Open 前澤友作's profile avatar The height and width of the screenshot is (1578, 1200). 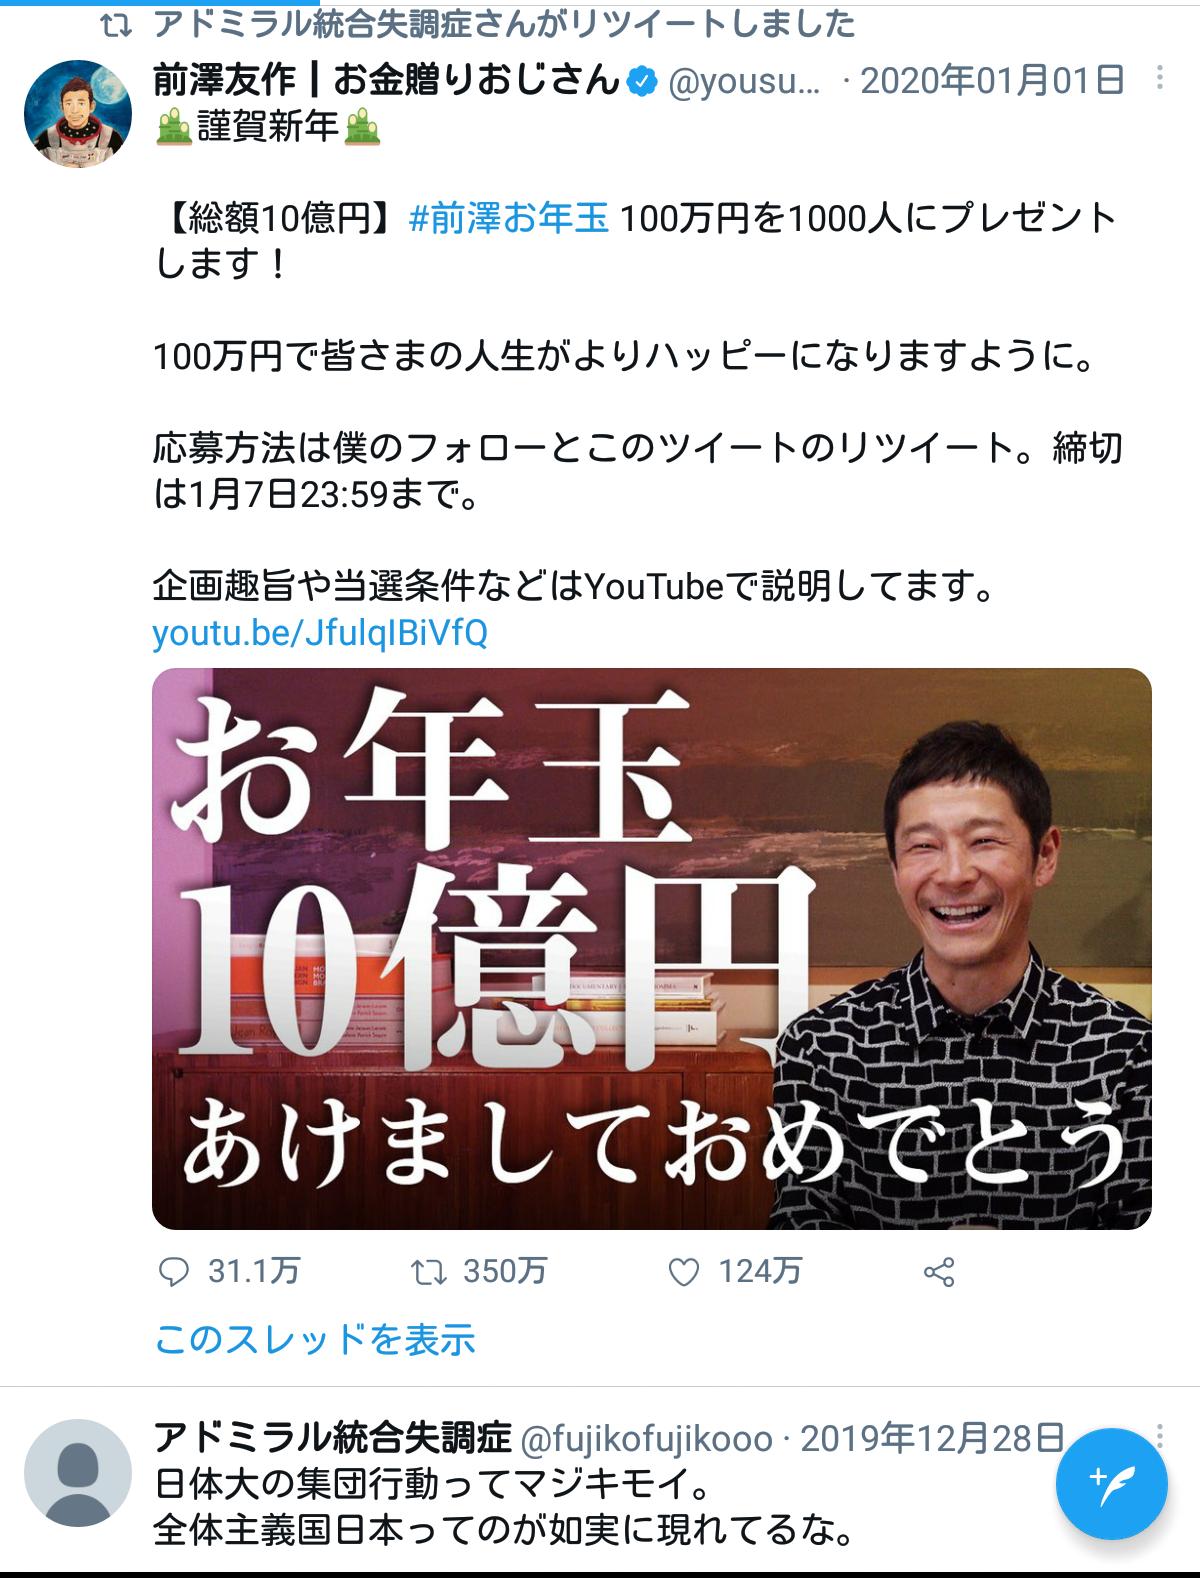[x=78, y=112]
